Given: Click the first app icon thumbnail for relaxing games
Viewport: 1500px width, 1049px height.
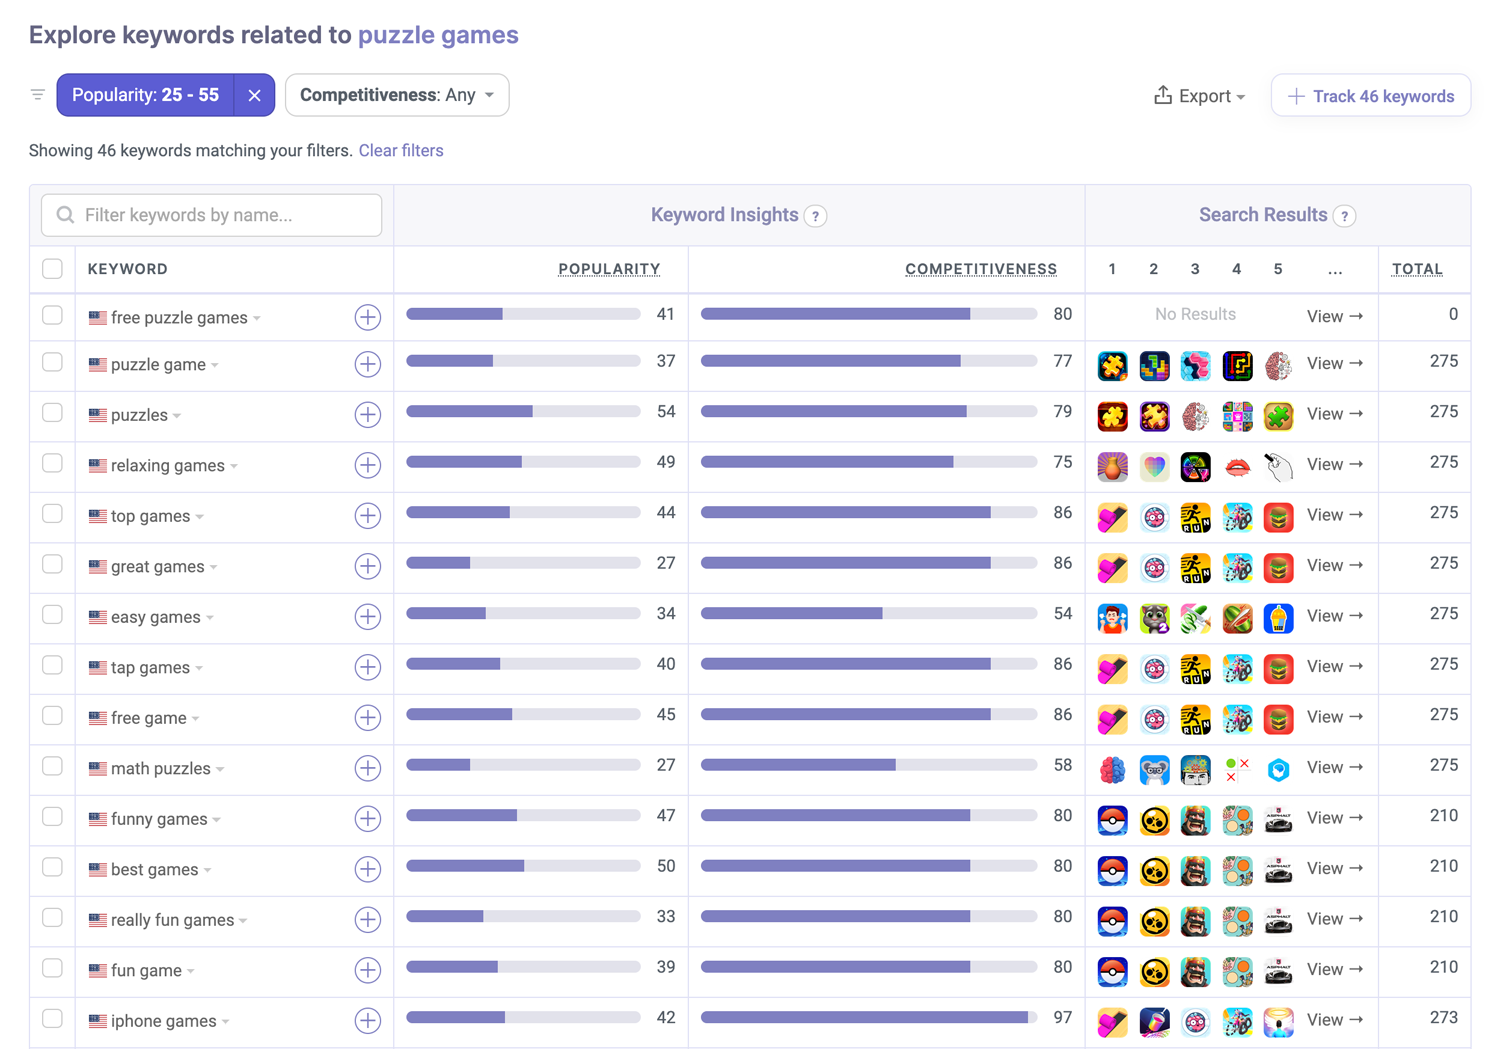Looking at the screenshot, I should coord(1112,466).
